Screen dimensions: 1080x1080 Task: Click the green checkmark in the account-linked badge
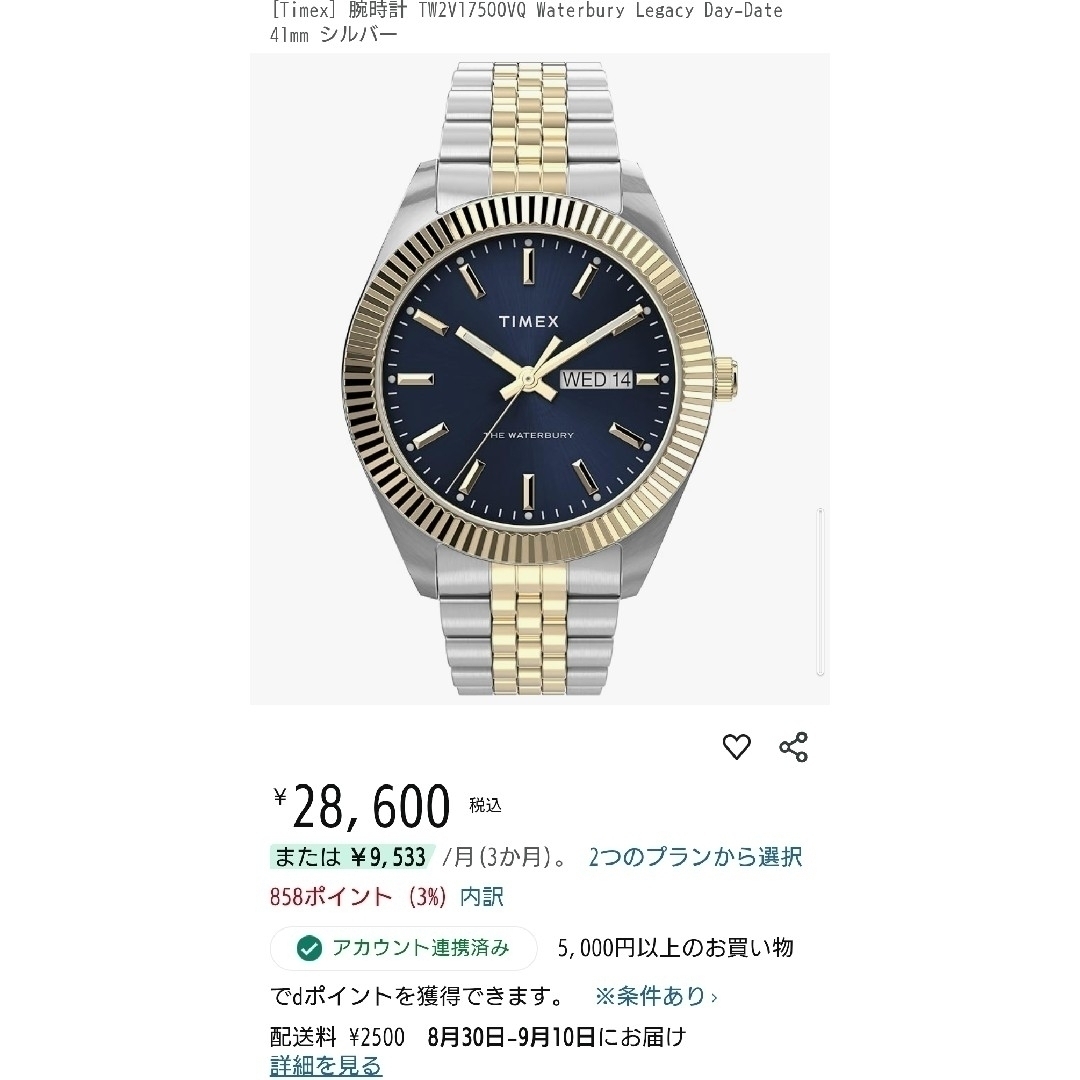coord(309,948)
